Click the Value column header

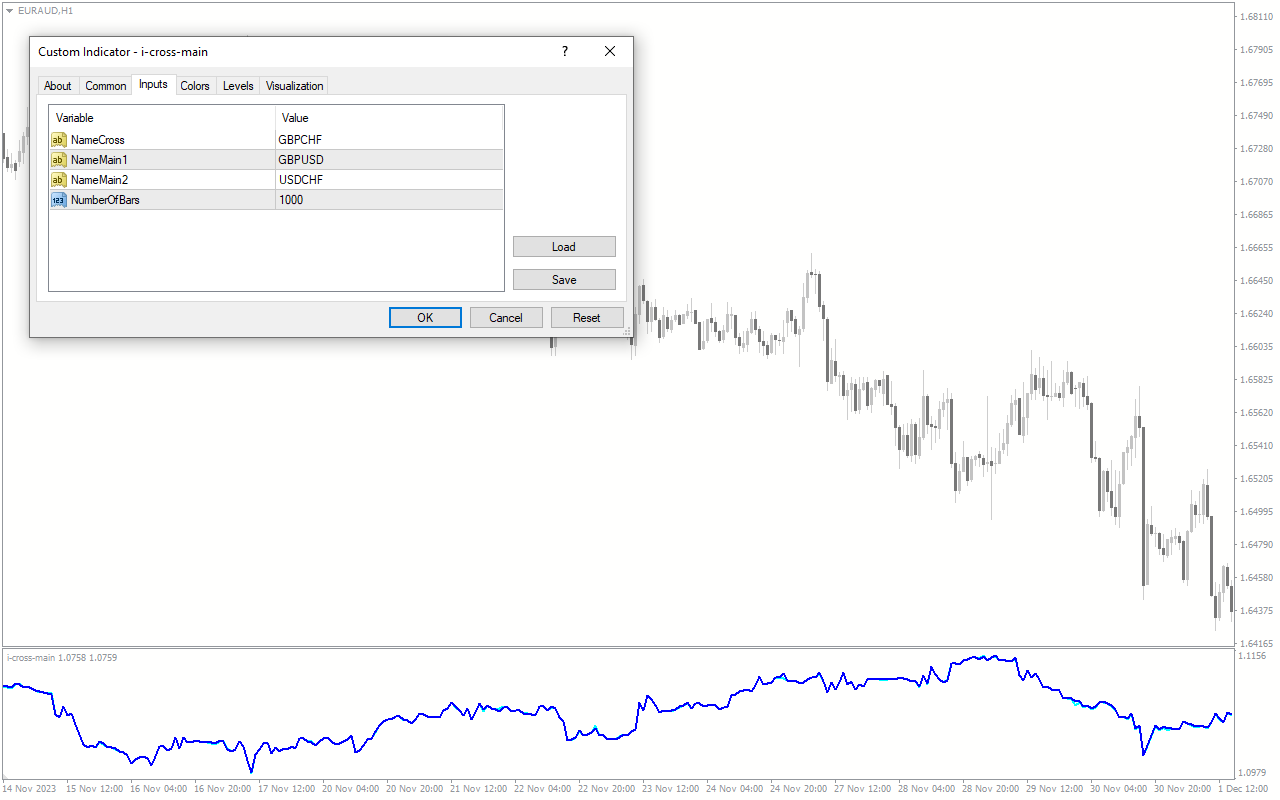coord(389,118)
